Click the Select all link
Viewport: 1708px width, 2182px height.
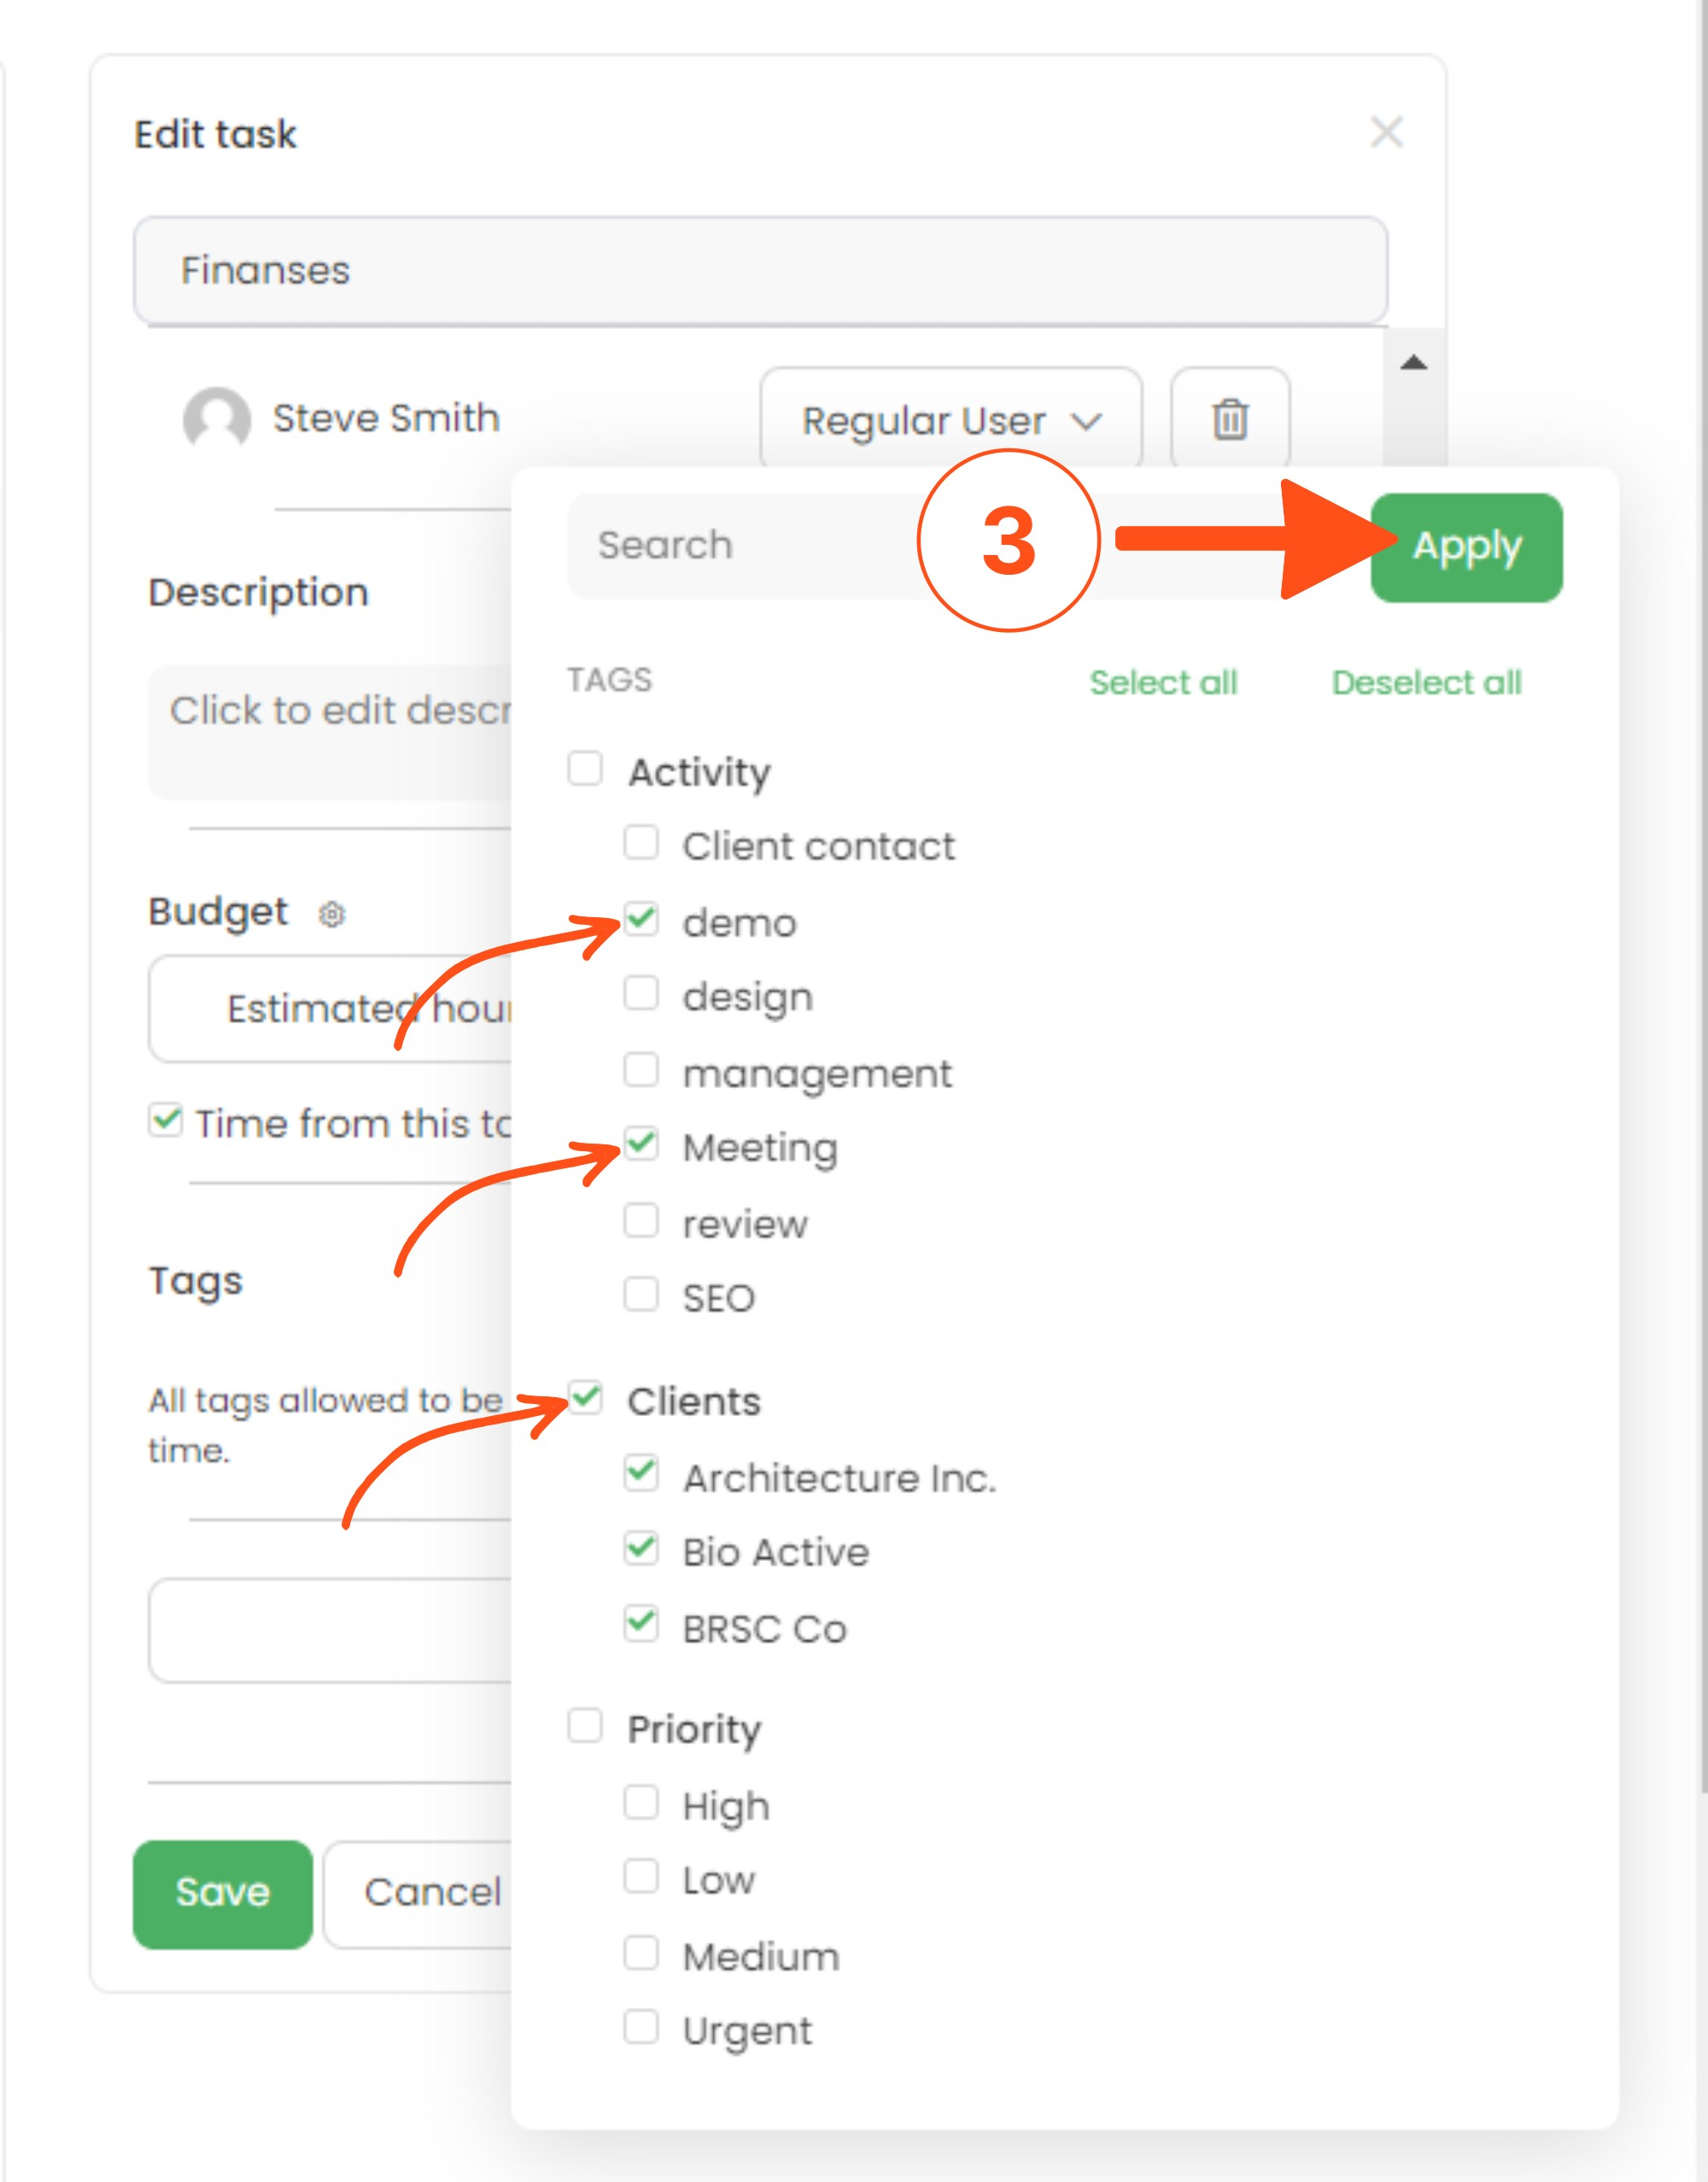point(1163,682)
